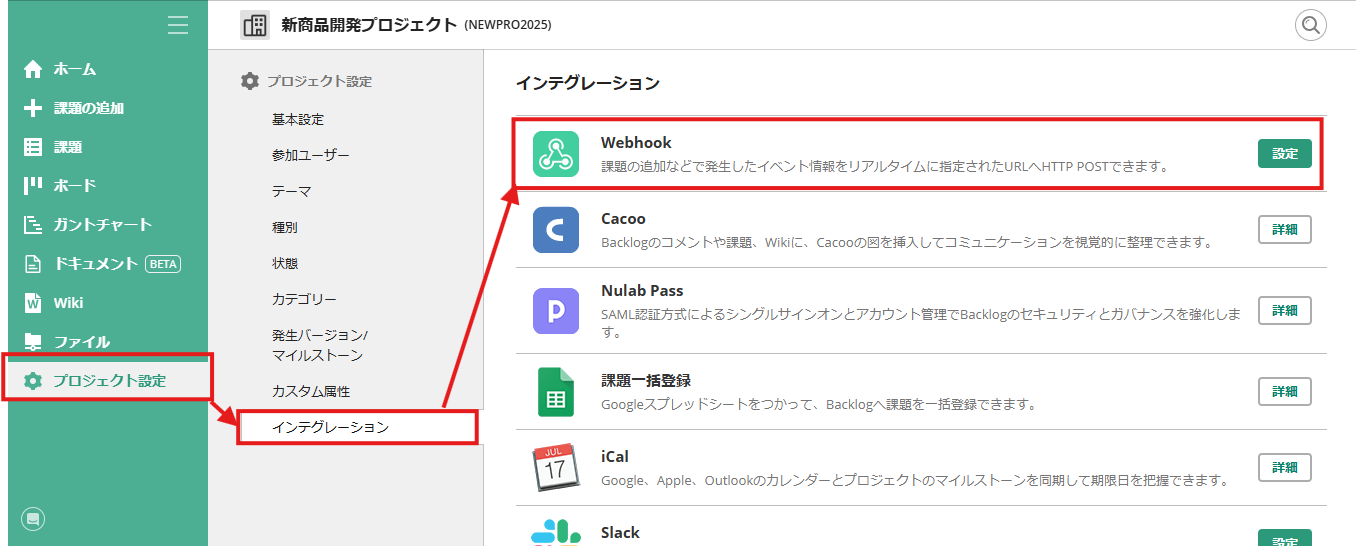Click the インテグレーション page heading
This screenshot has height=546, width=1356.
click(587, 83)
